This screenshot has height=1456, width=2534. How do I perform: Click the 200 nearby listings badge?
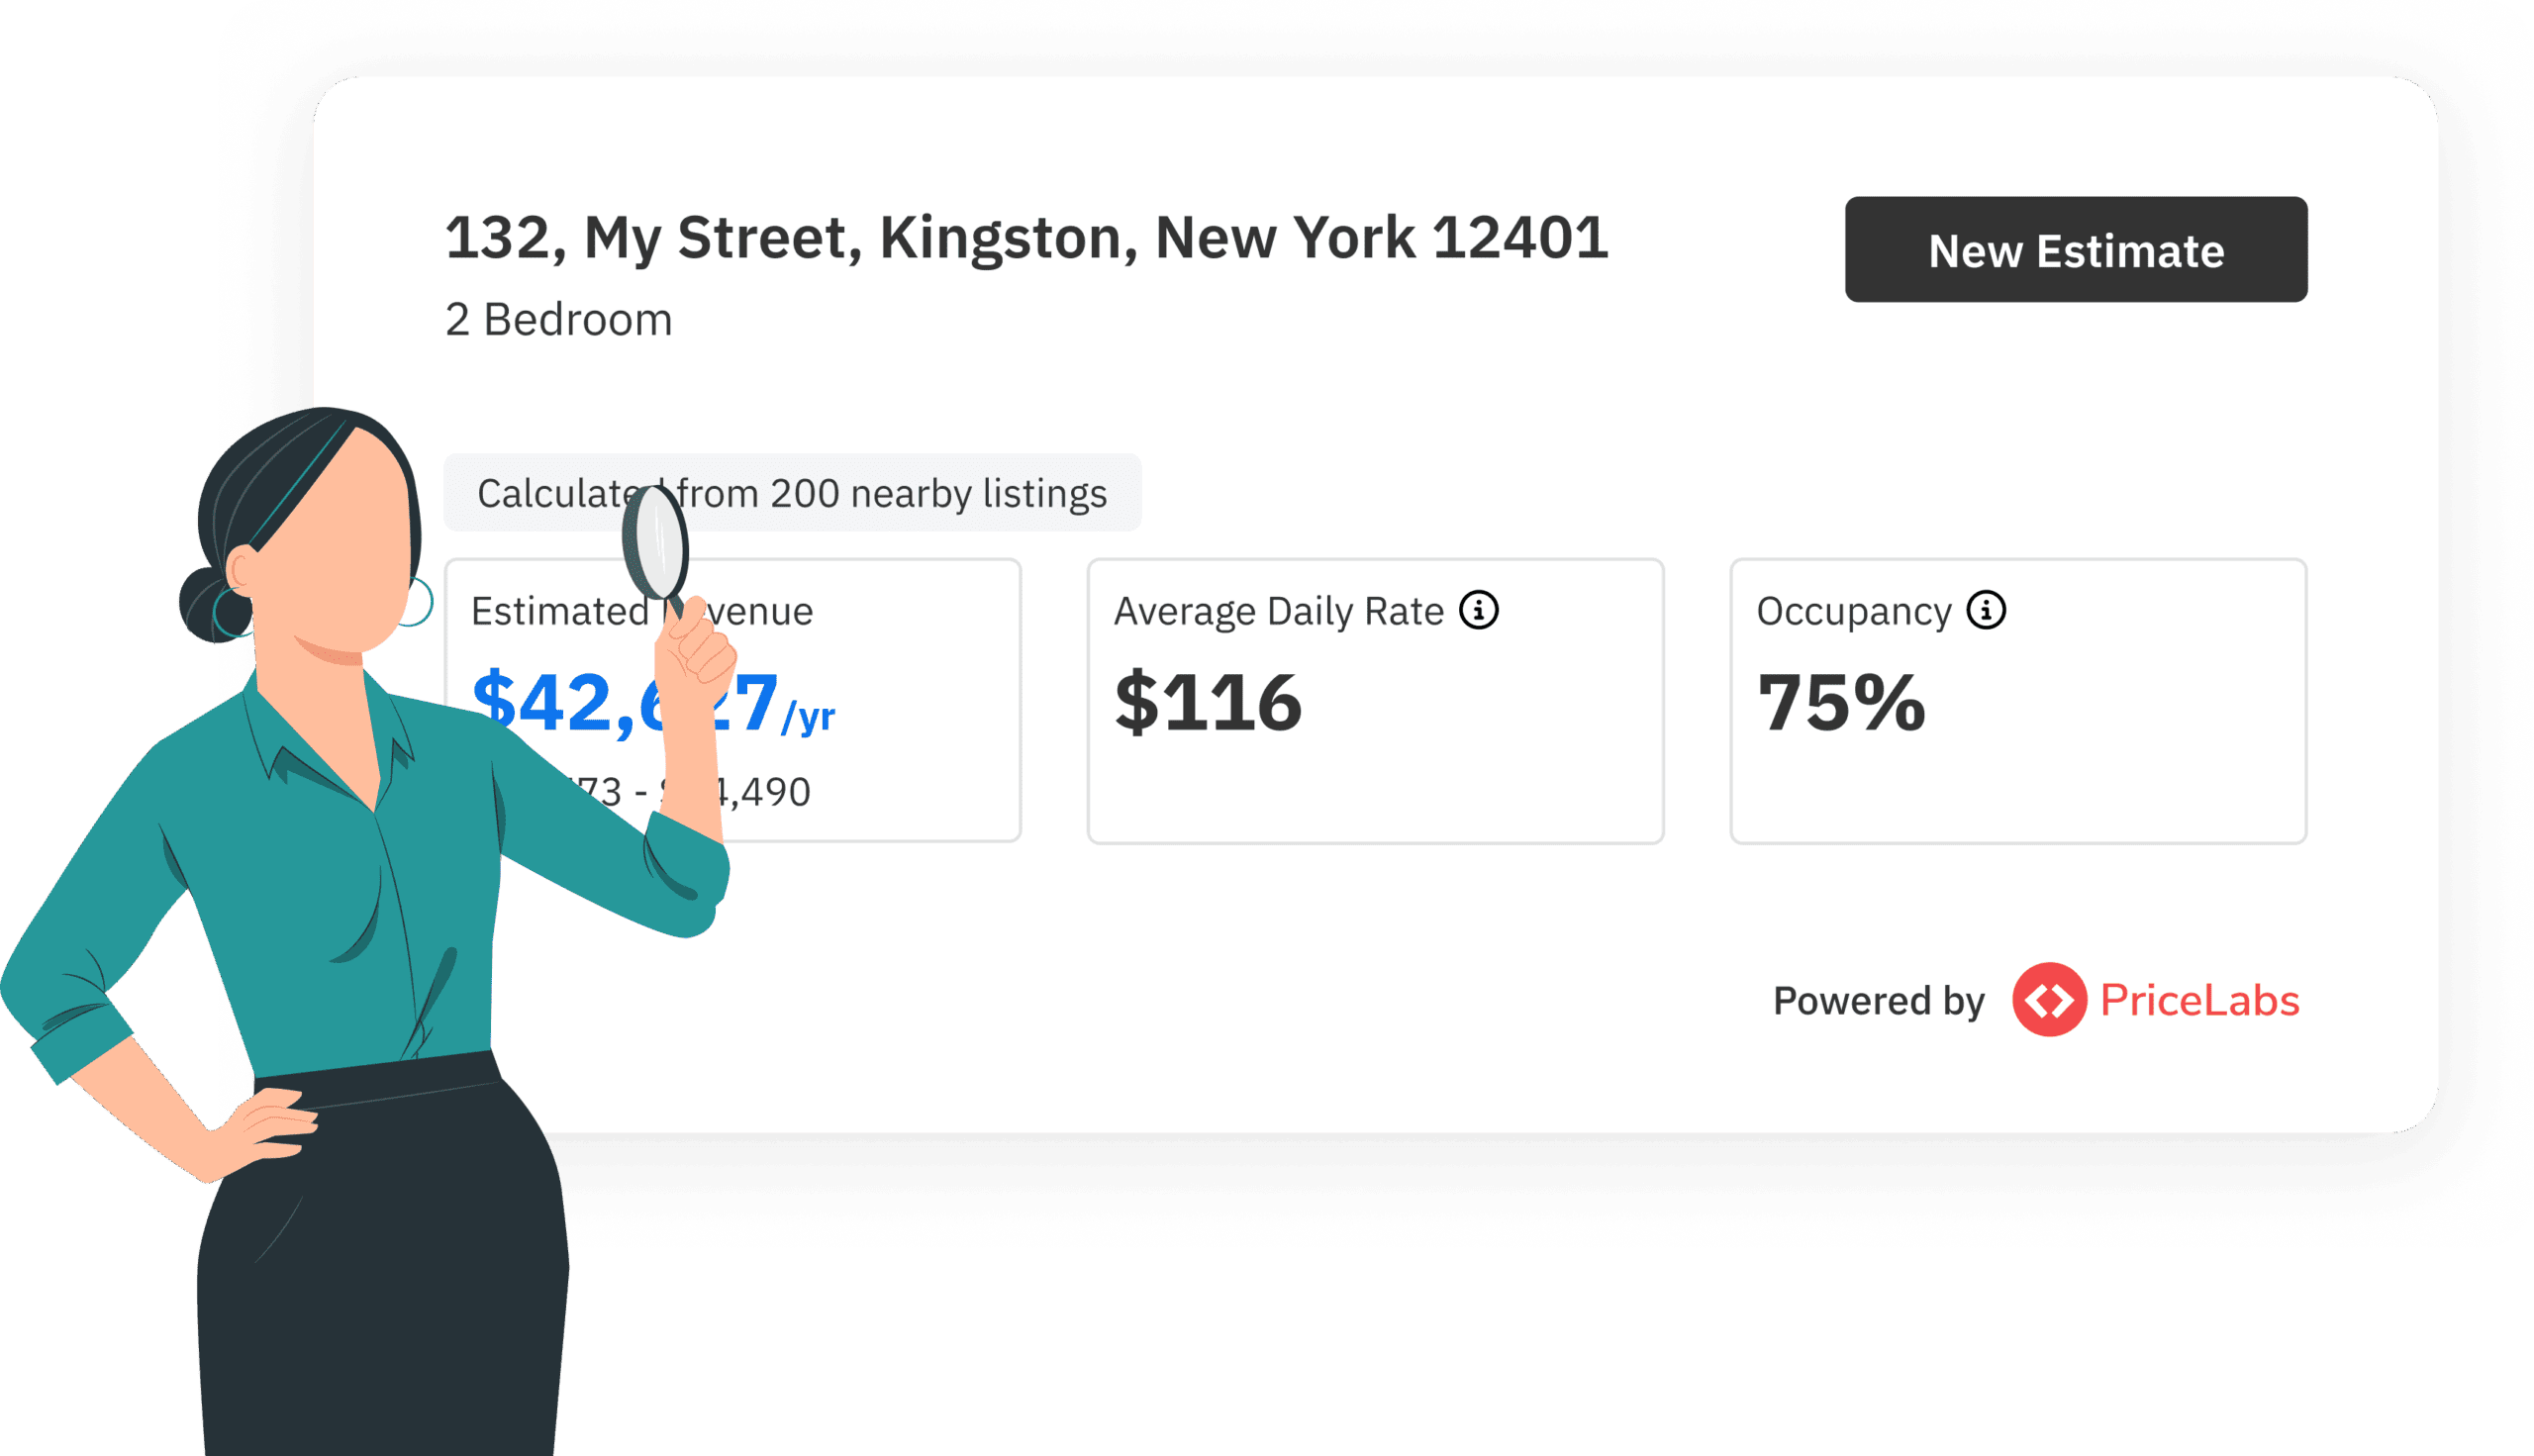coord(890,493)
